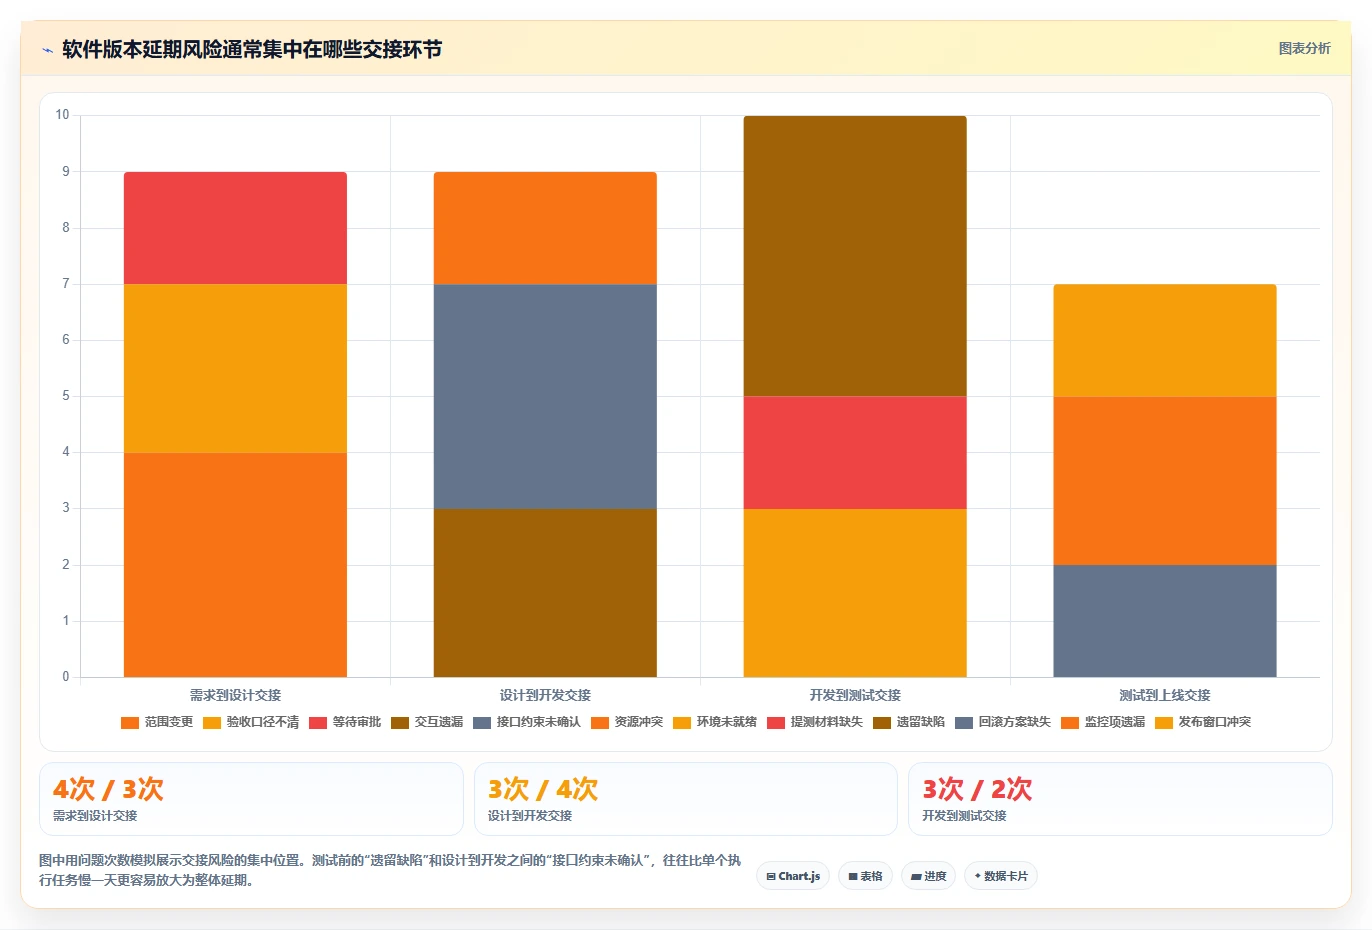
Task: Click the 数据卡片 tag chip
Action: 1001,876
